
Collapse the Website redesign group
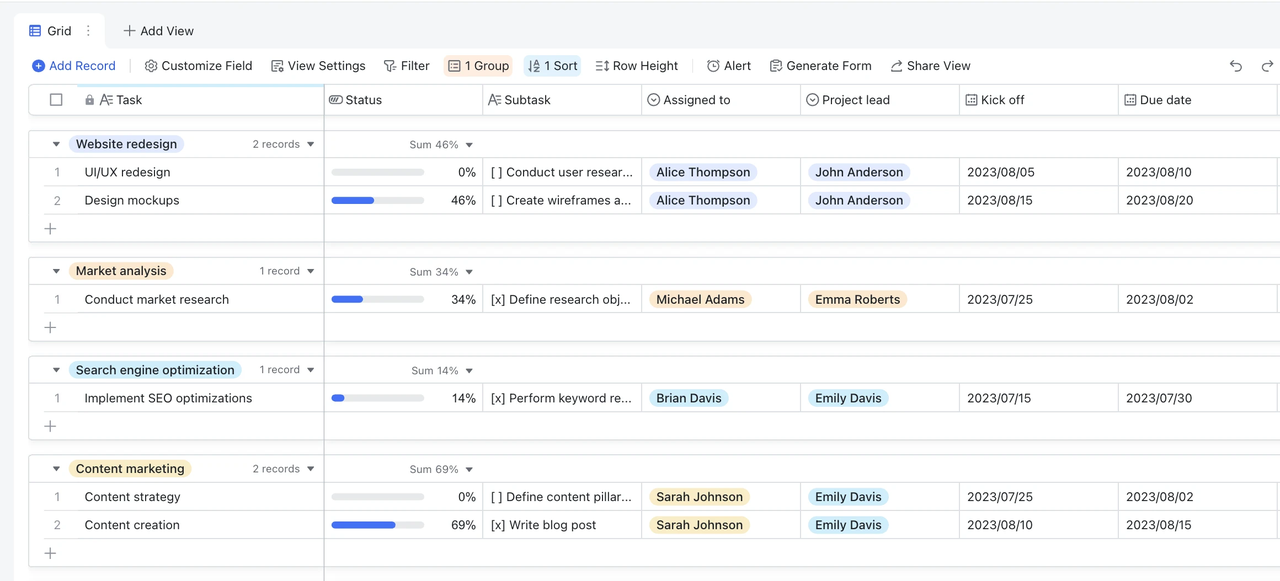(x=56, y=144)
